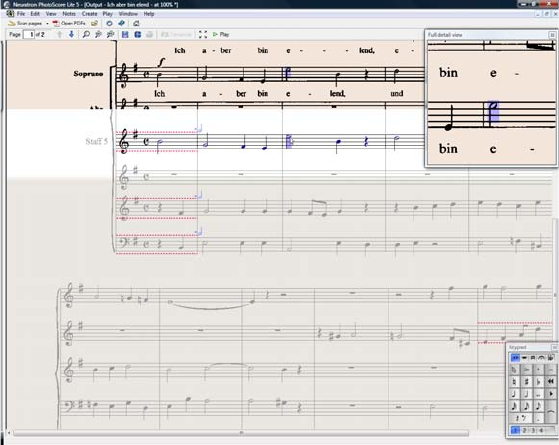Collapse the Full detail view panel
The width and height of the screenshot is (559, 445).
pos(552,35)
